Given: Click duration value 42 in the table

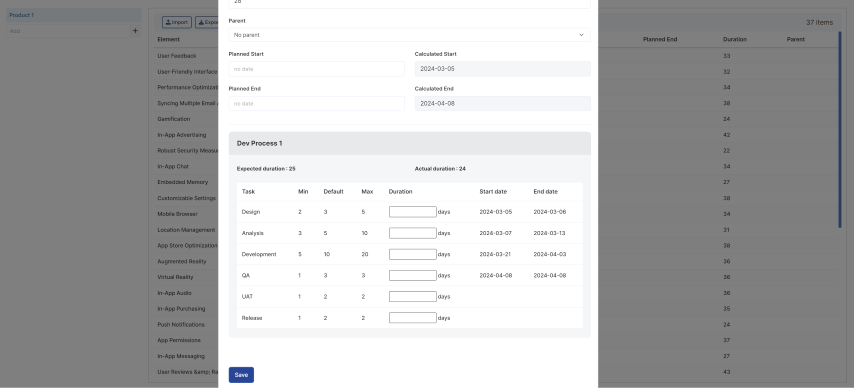Looking at the screenshot, I should coord(727,135).
